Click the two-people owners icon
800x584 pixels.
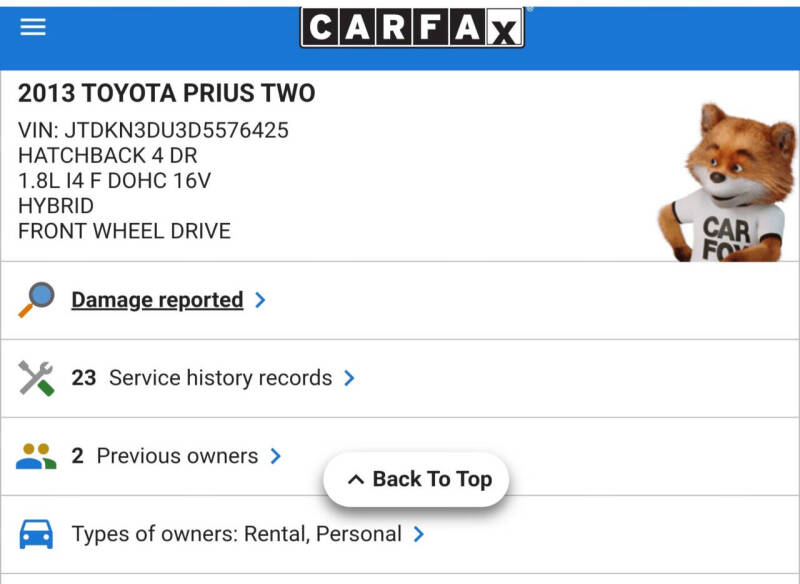(37, 456)
